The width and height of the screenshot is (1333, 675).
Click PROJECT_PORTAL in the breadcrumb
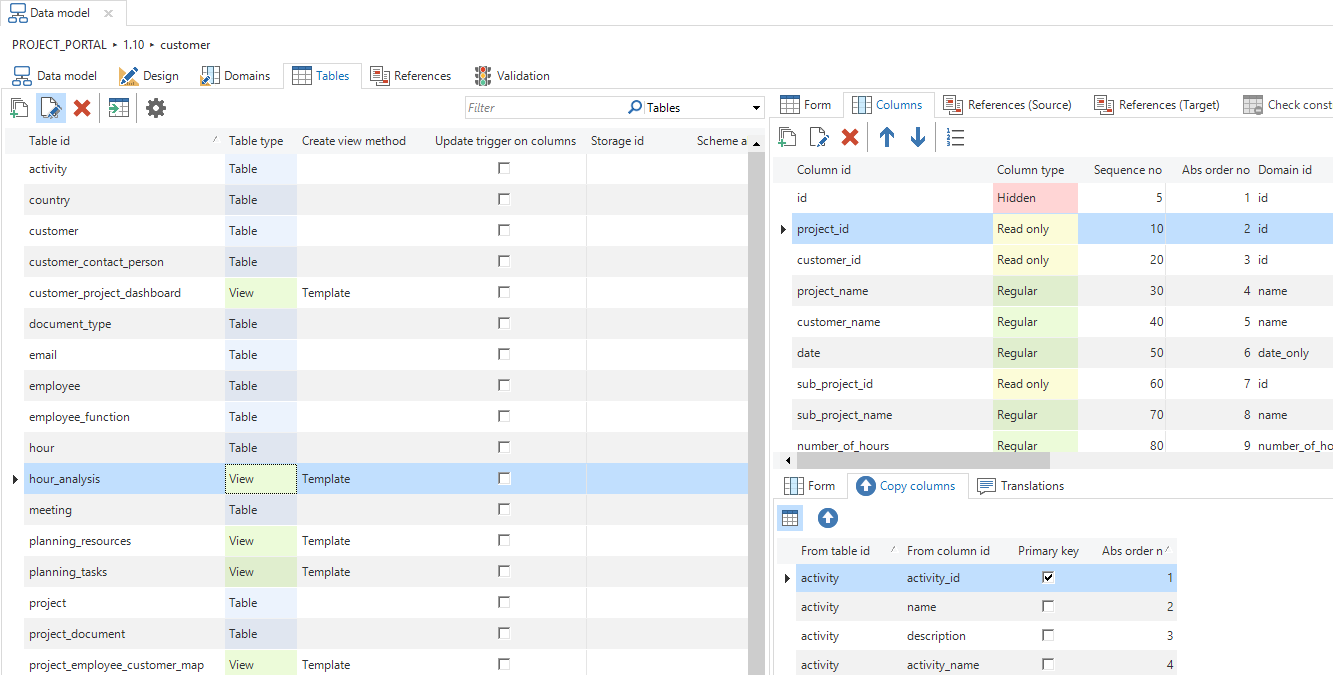[x=60, y=45]
